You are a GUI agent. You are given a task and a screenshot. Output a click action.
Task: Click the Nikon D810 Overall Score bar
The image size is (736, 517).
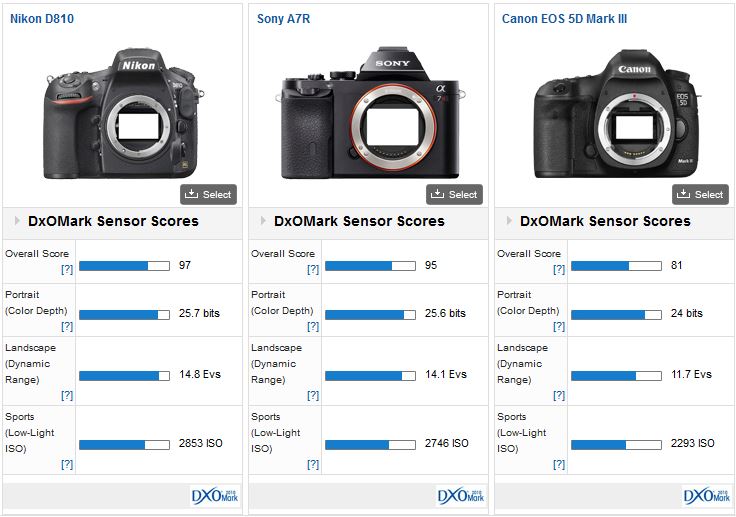(124, 266)
